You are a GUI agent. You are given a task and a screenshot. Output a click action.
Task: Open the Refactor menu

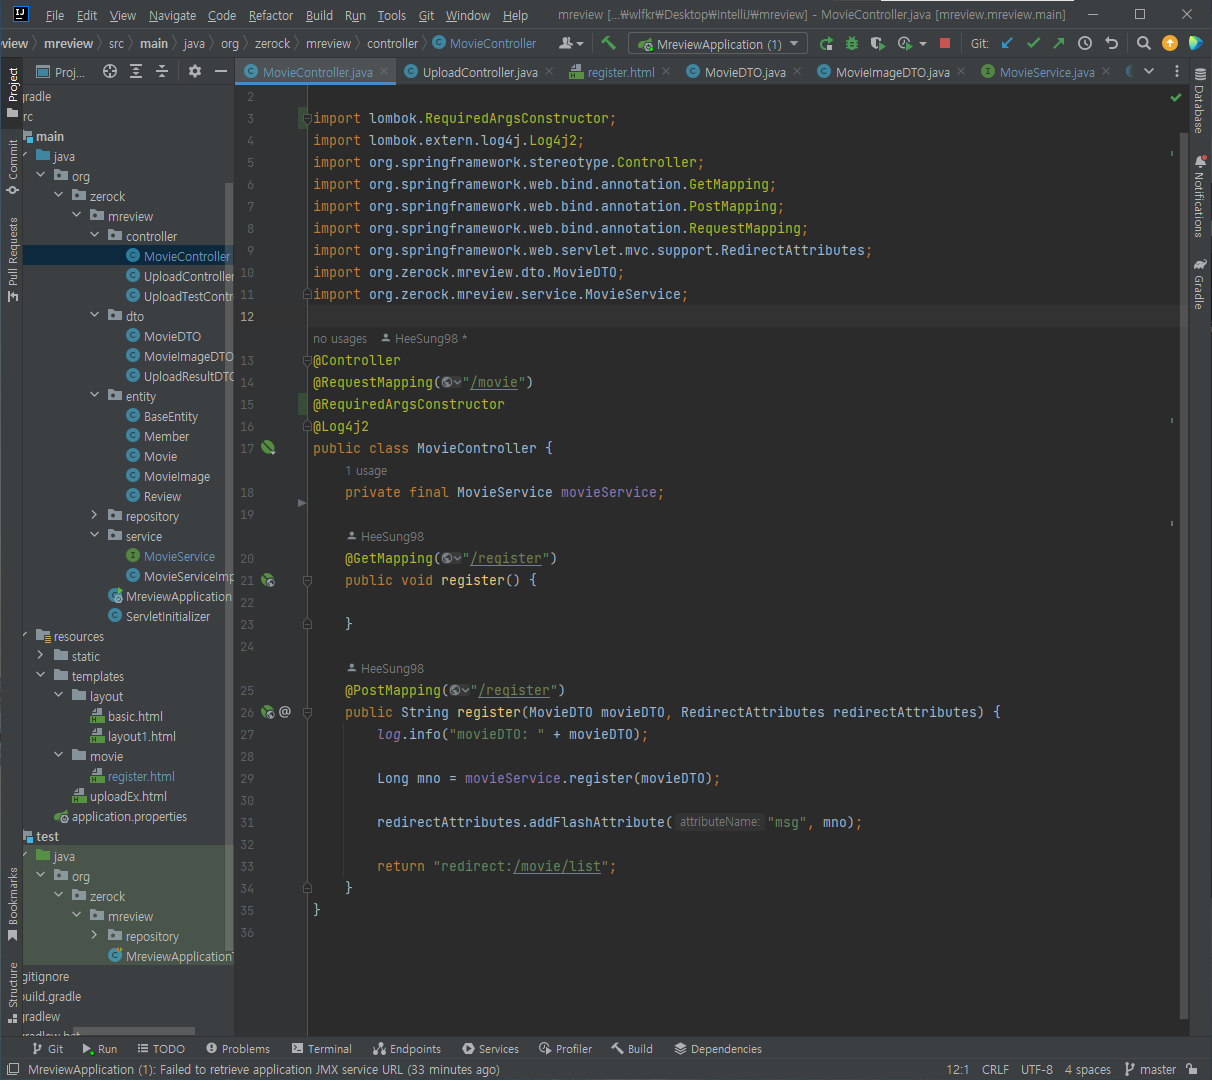pos(271,15)
